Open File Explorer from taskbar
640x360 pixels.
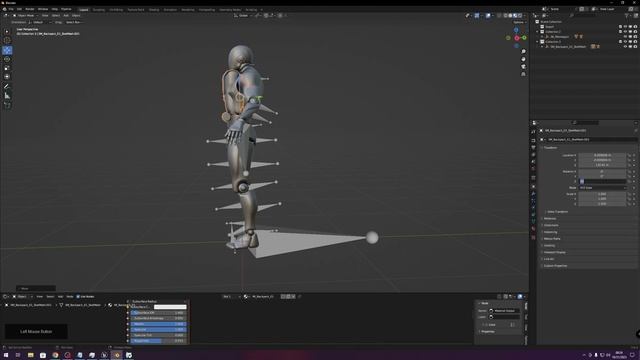point(31,355)
